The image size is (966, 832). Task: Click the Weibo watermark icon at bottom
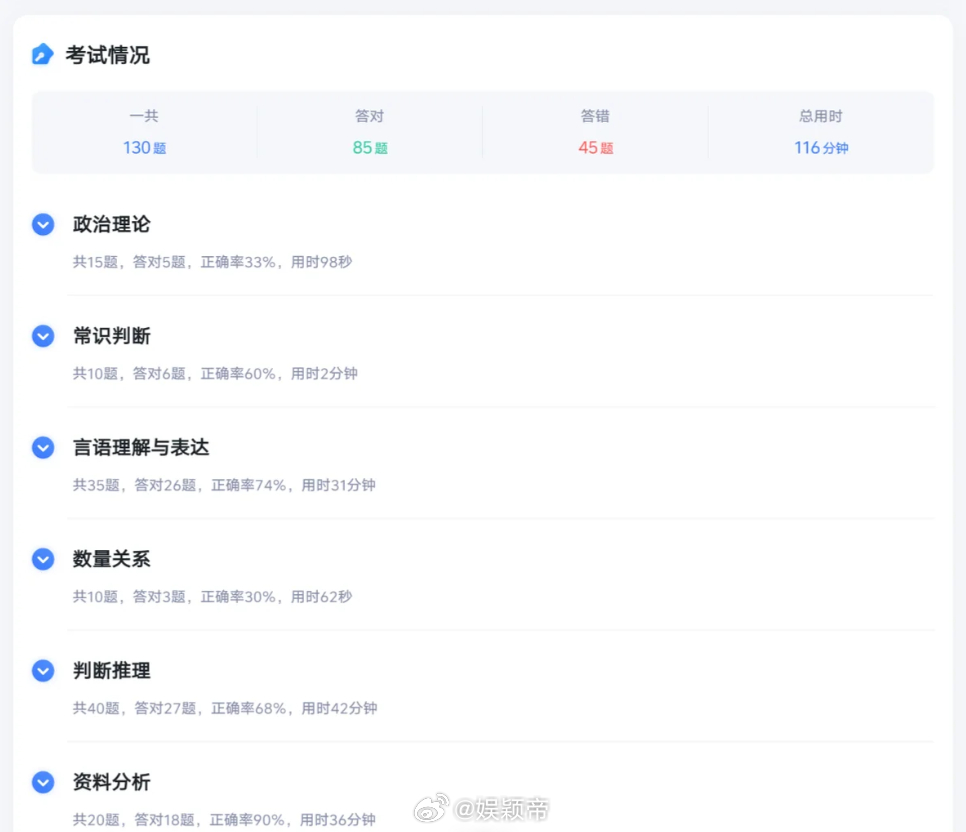point(432,807)
